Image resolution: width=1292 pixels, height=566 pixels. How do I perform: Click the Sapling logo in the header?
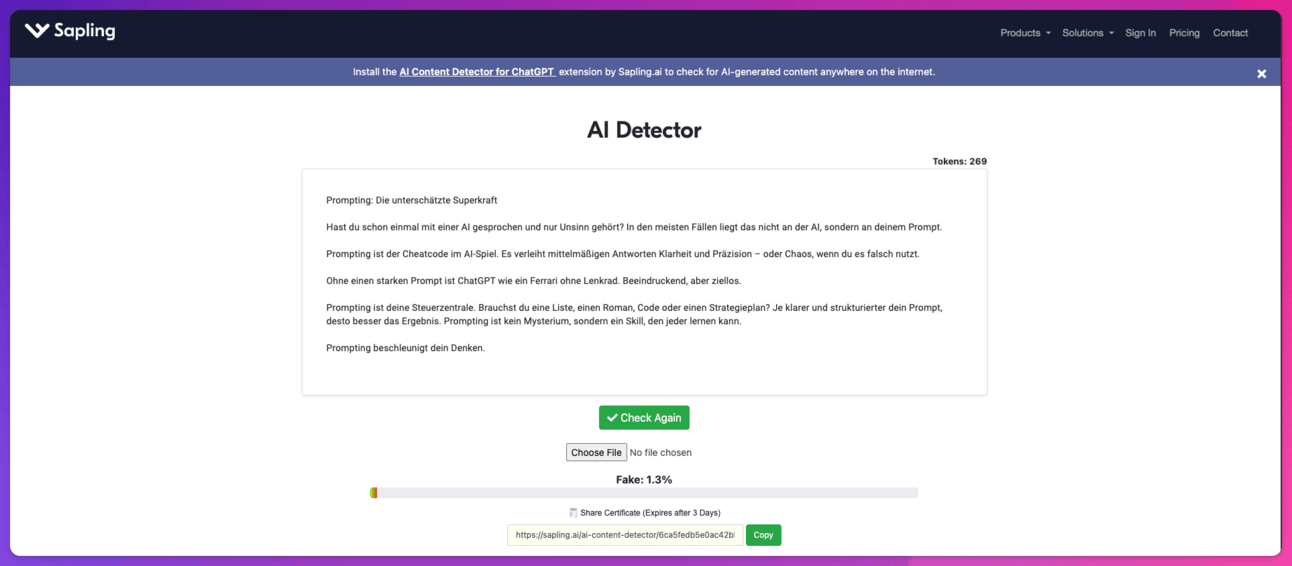pos(70,31)
